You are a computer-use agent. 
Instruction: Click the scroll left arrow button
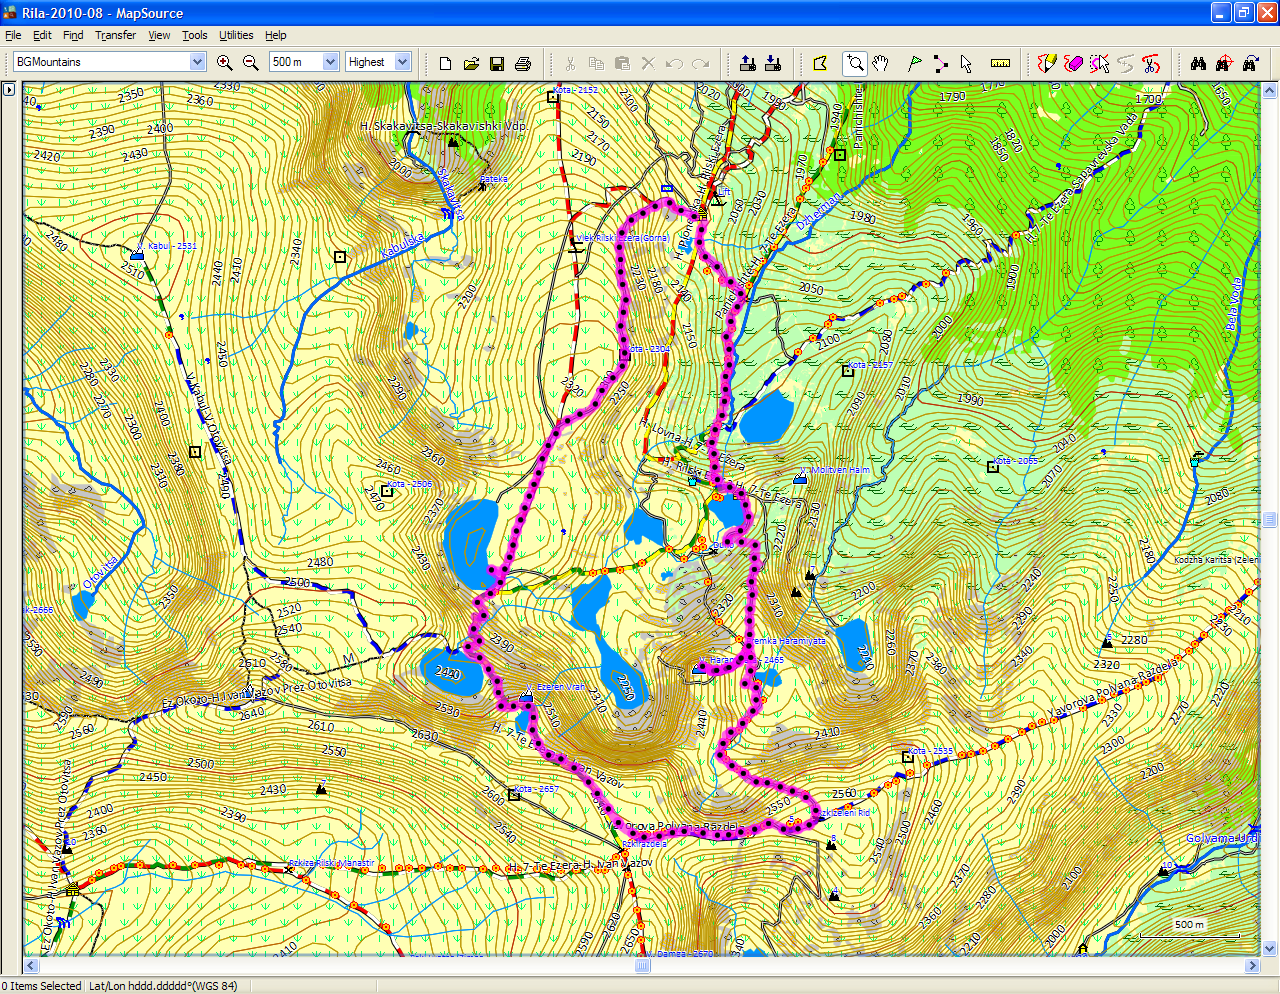(31, 966)
